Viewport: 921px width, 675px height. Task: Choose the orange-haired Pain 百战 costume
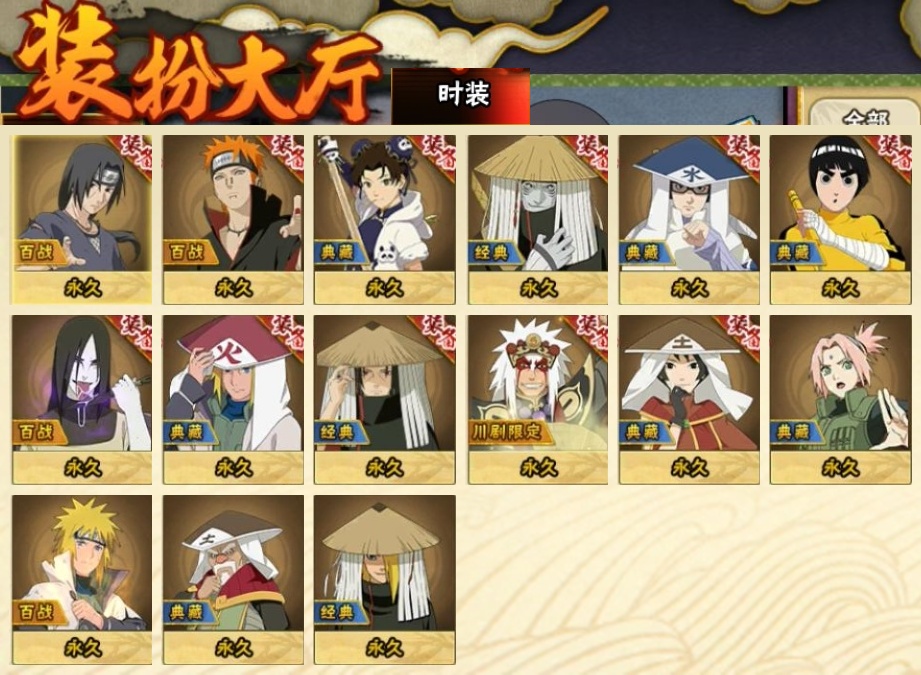pyautogui.click(x=233, y=219)
